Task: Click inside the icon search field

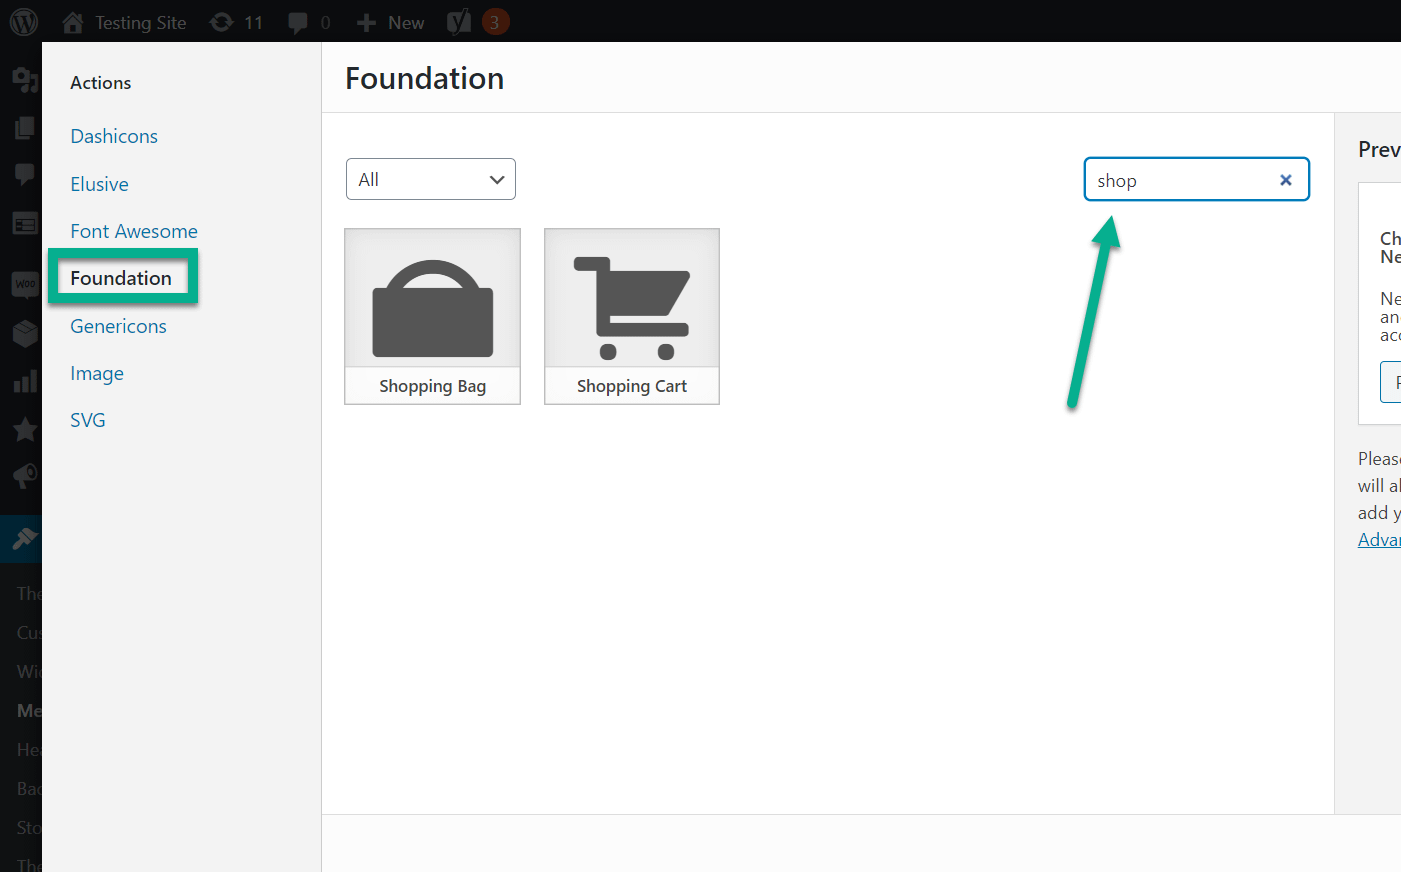Action: click(1180, 180)
